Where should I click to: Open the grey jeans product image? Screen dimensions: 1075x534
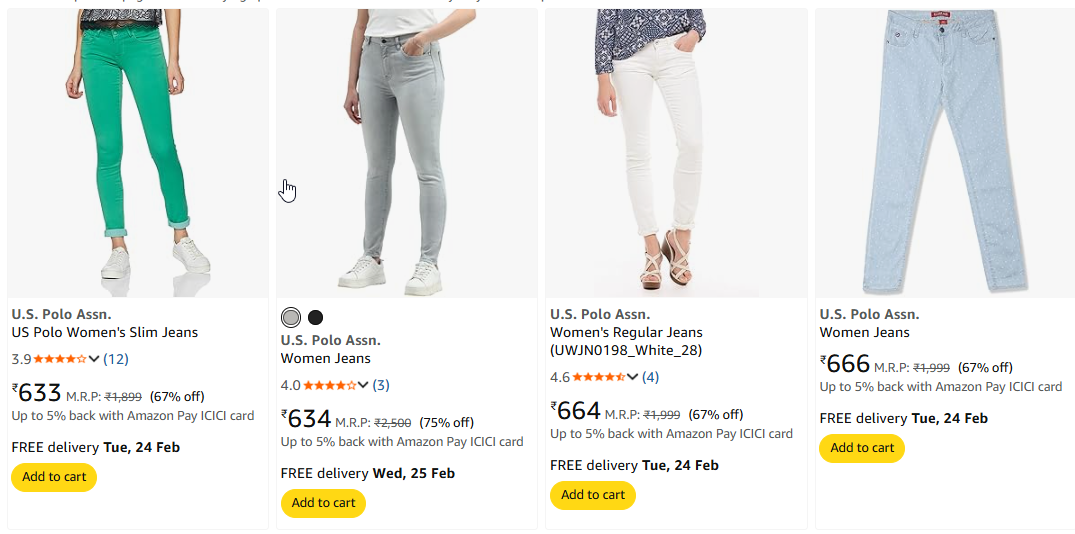click(x=407, y=150)
